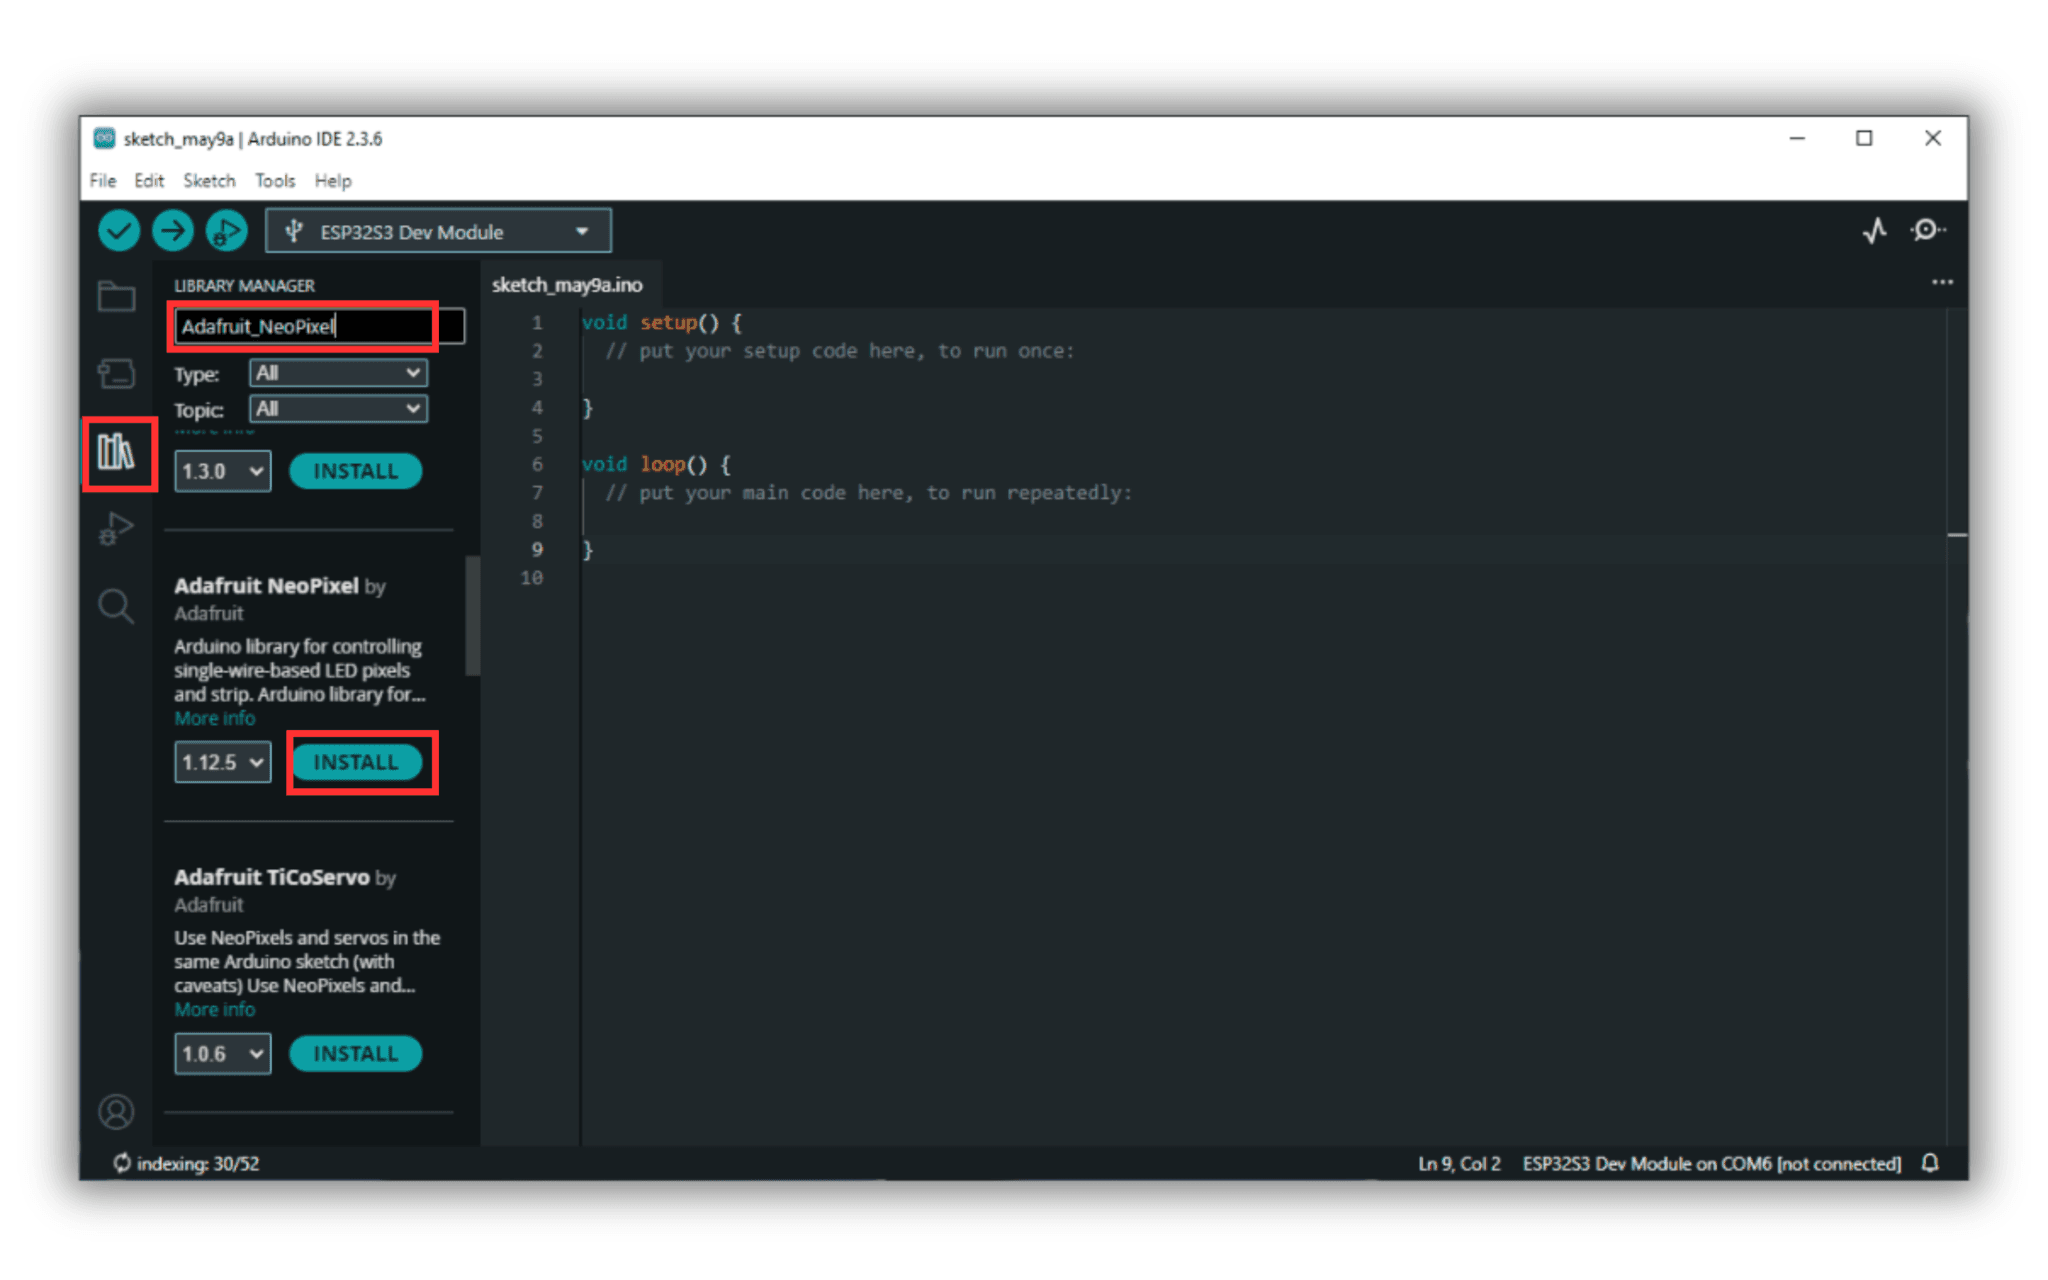Open the Sketchbook folder icon in sidebar
The image size is (2048, 1280).
click(x=116, y=296)
